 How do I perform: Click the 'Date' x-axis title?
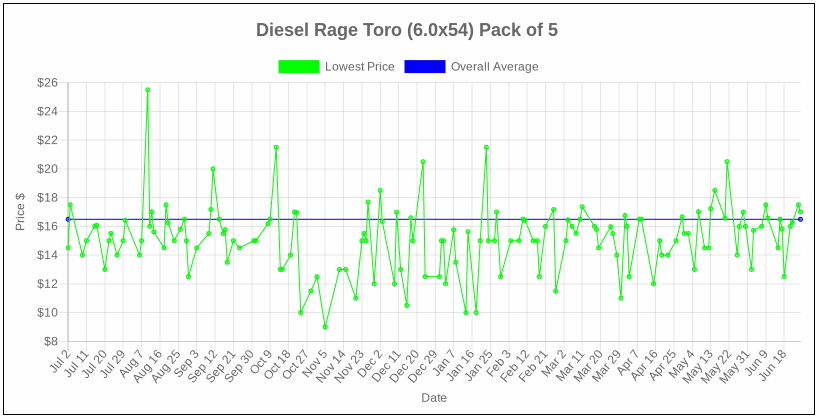[x=434, y=398]
